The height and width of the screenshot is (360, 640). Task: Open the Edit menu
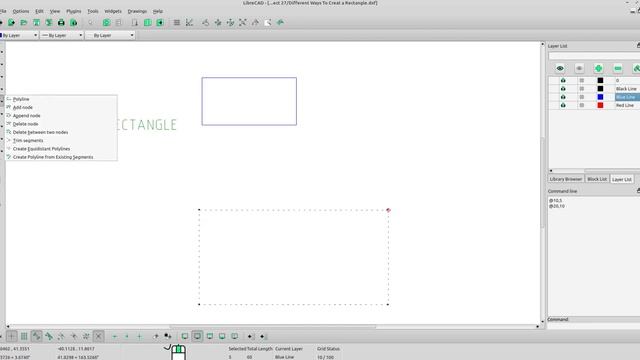[x=39, y=11]
